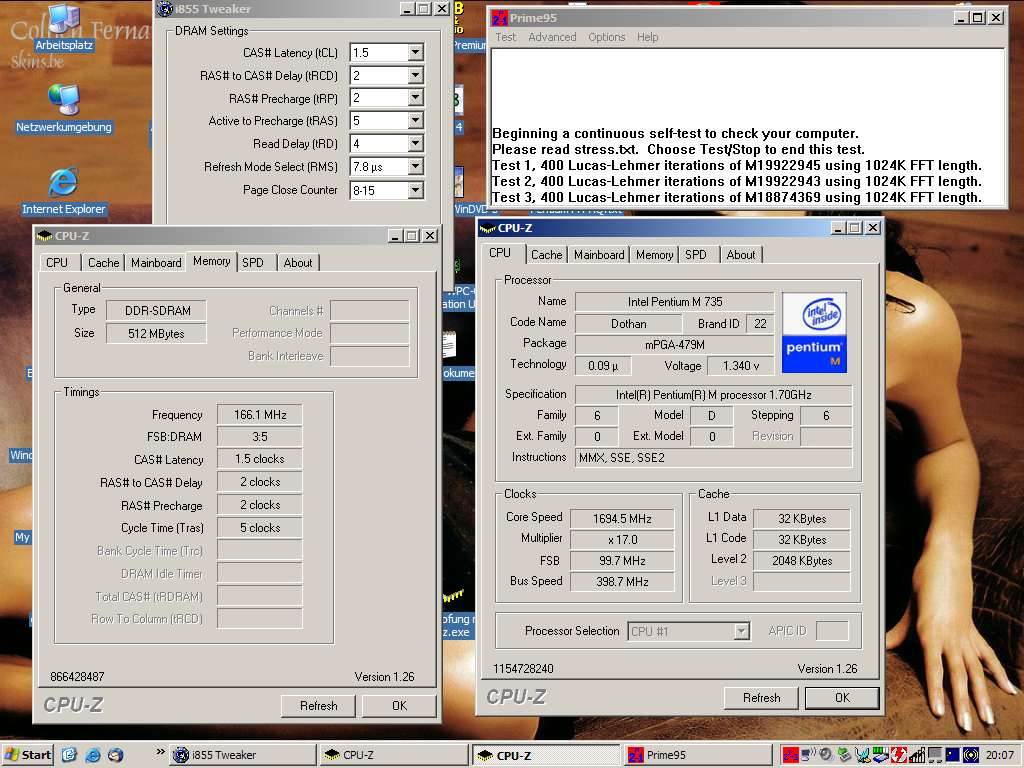Open the Page Close Counter dropdown
Screen dimensions: 1024x768
(x=415, y=190)
